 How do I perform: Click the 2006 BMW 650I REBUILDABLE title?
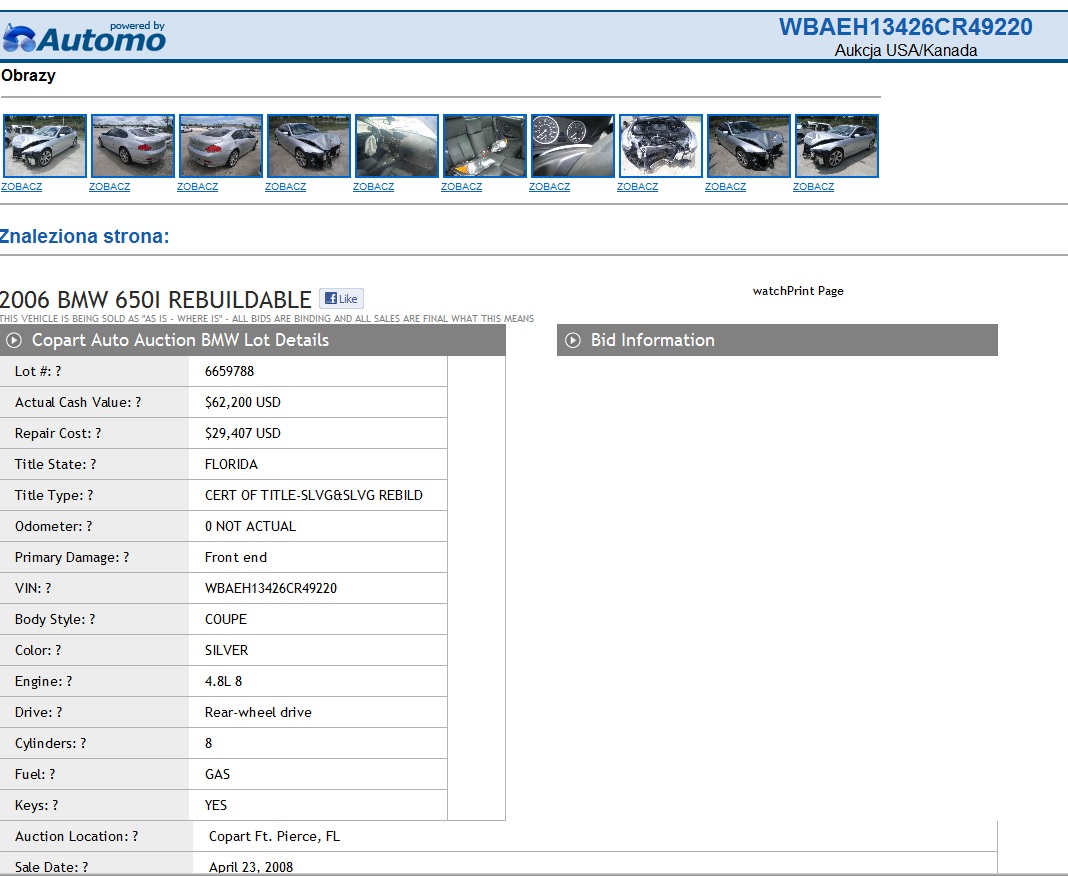(x=155, y=300)
